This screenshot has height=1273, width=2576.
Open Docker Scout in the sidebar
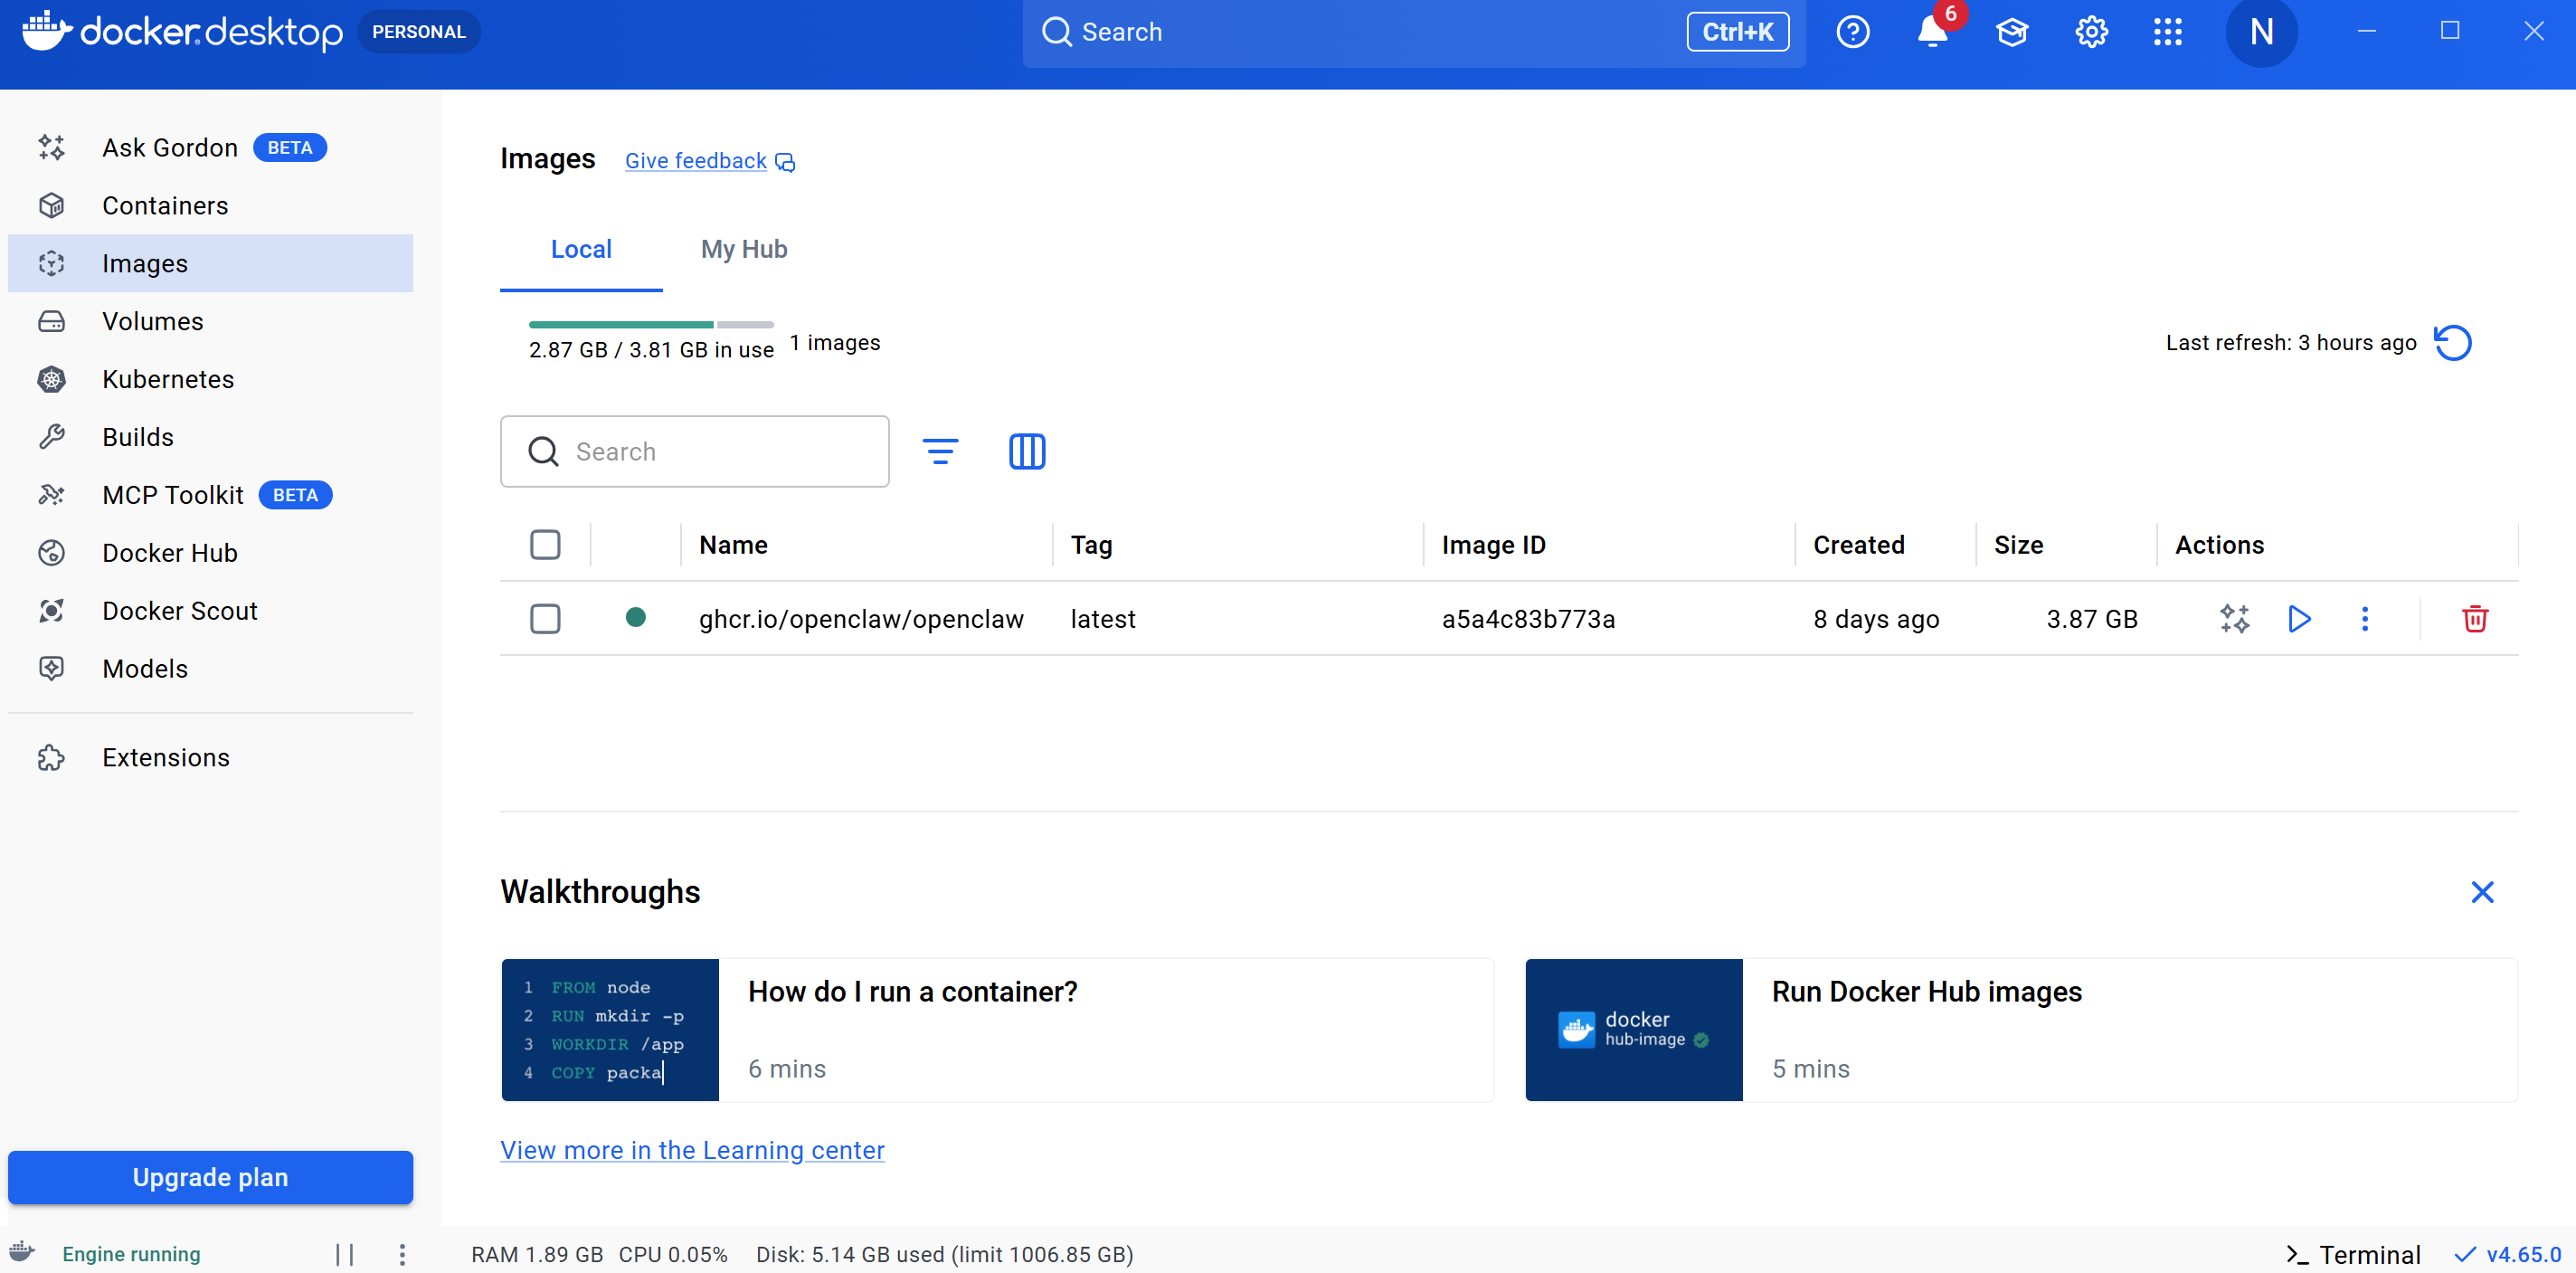pyautogui.click(x=210, y=612)
